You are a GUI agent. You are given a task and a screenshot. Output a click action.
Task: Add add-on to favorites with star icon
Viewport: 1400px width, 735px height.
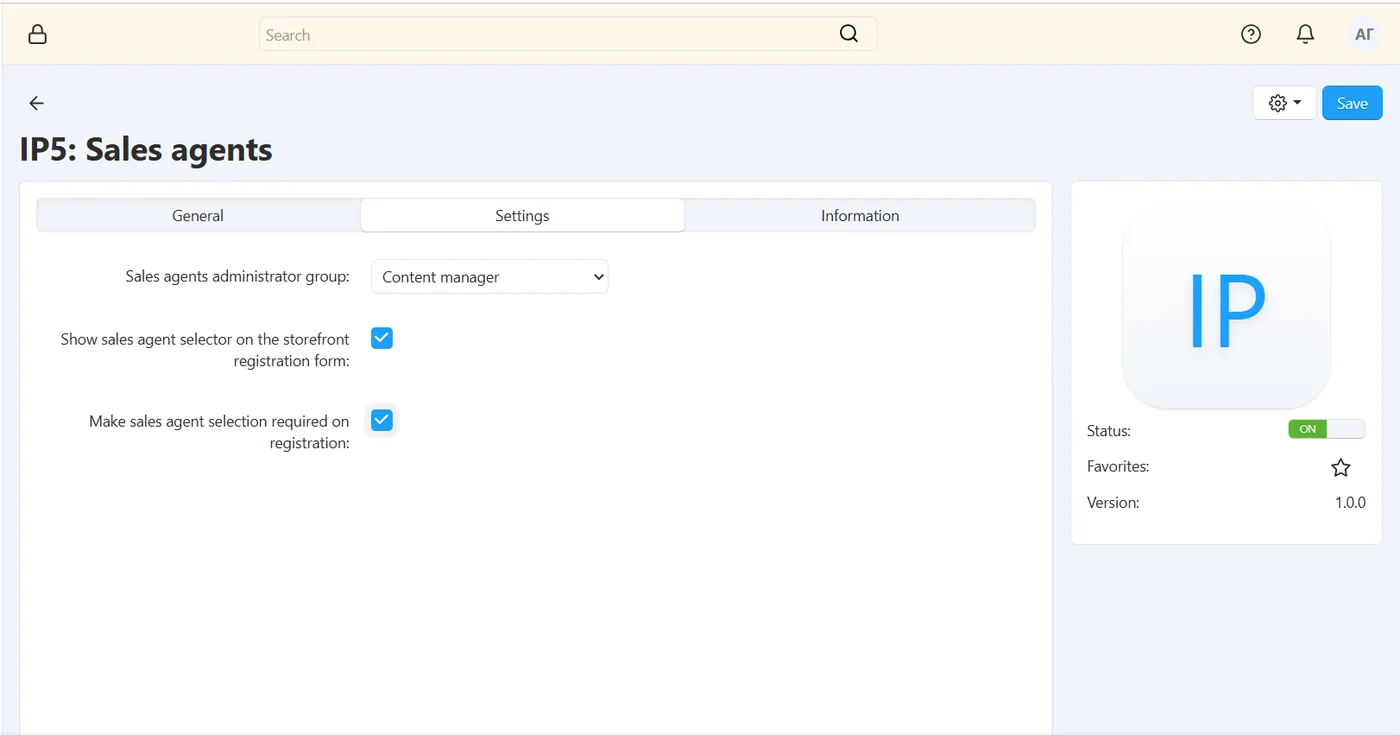point(1341,467)
